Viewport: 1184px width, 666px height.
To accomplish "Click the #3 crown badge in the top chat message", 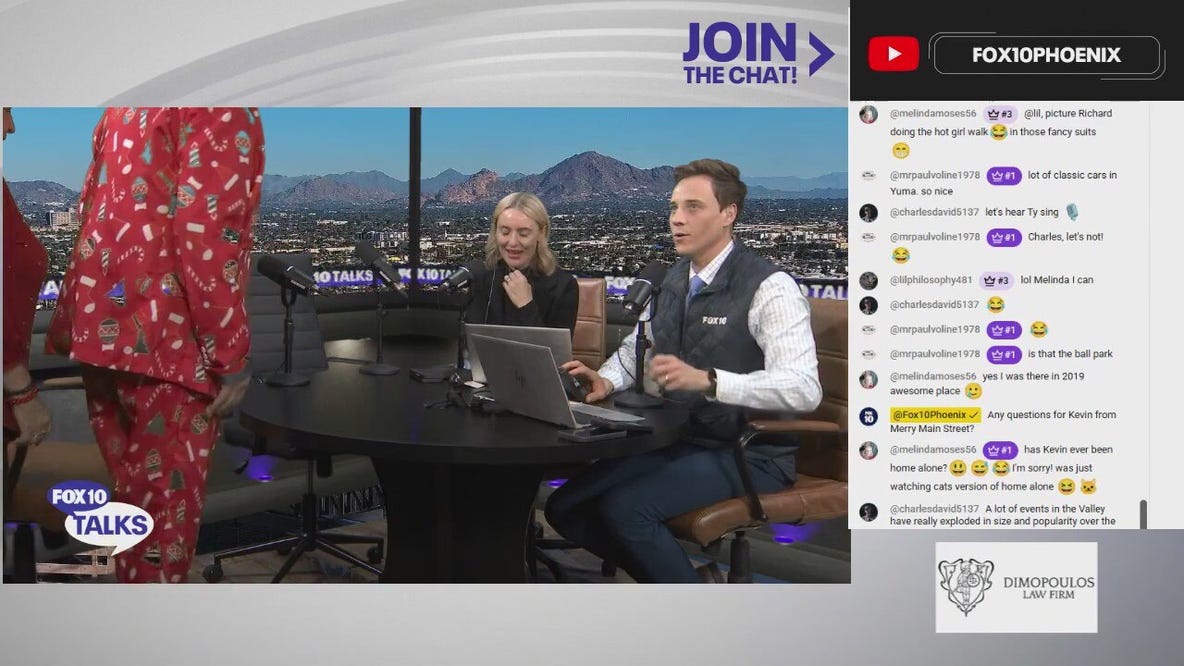I will 999,114.
